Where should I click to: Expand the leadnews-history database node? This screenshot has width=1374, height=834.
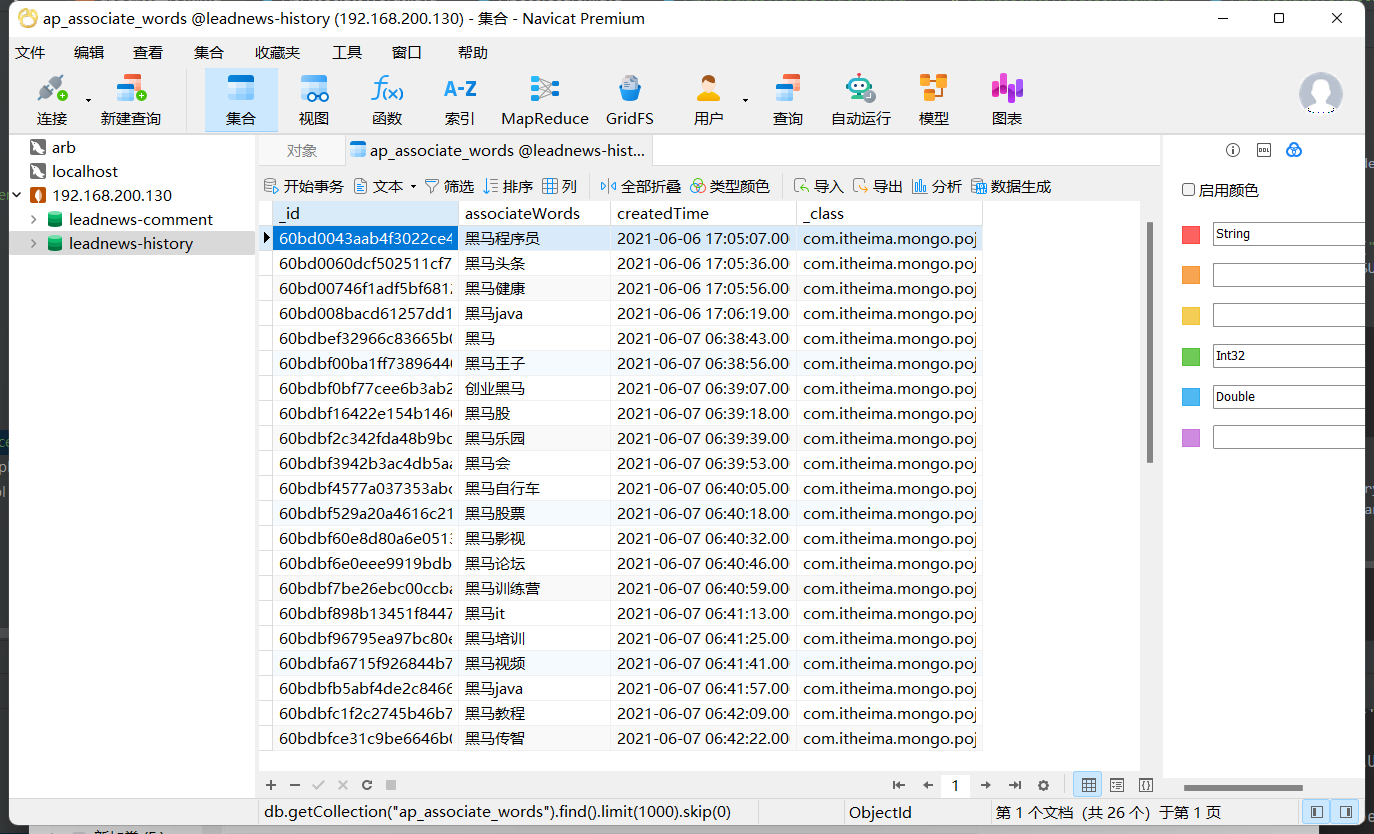[33, 243]
